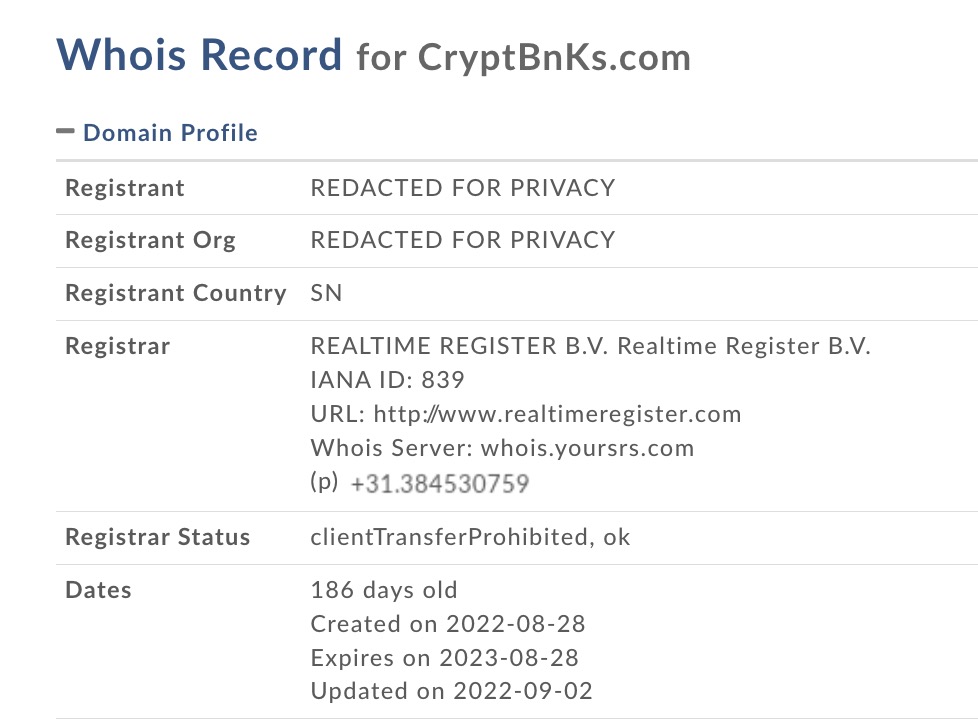Click the whois.yoursrs.com Whois Server text
This screenshot has width=978, height=720.
[x=587, y=448]
